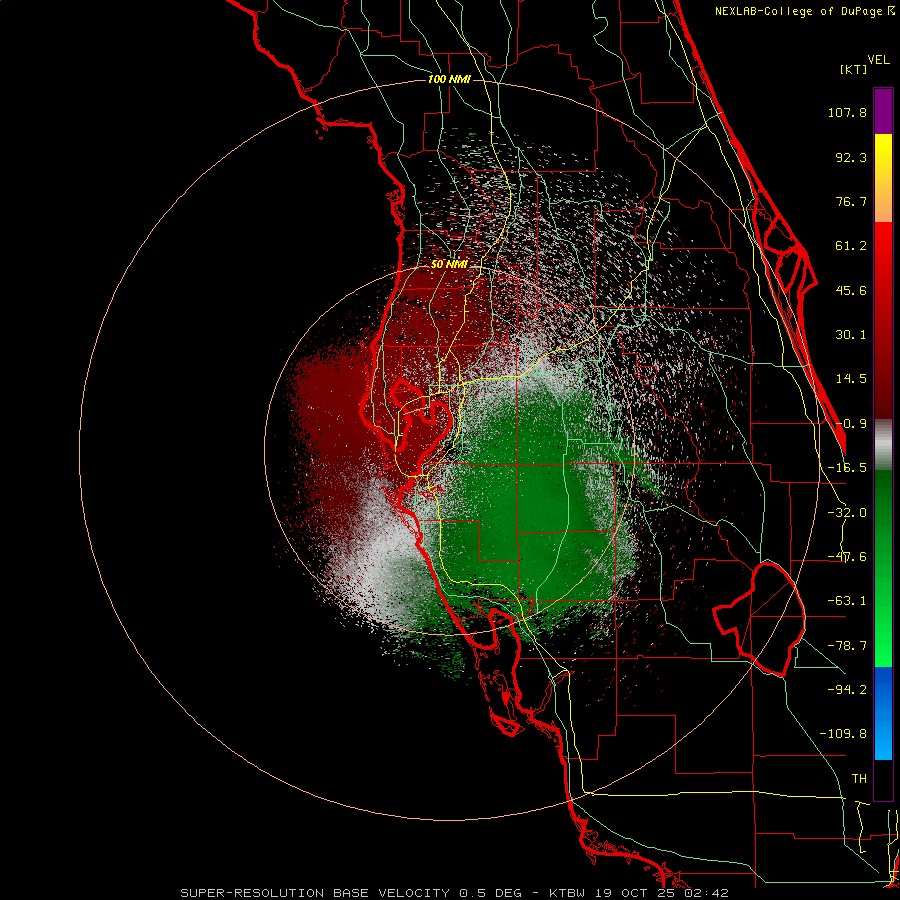This screenshot has width=900, height=900.
Task: Click the -16.5 legend value
Action: (x=847, y=468)
